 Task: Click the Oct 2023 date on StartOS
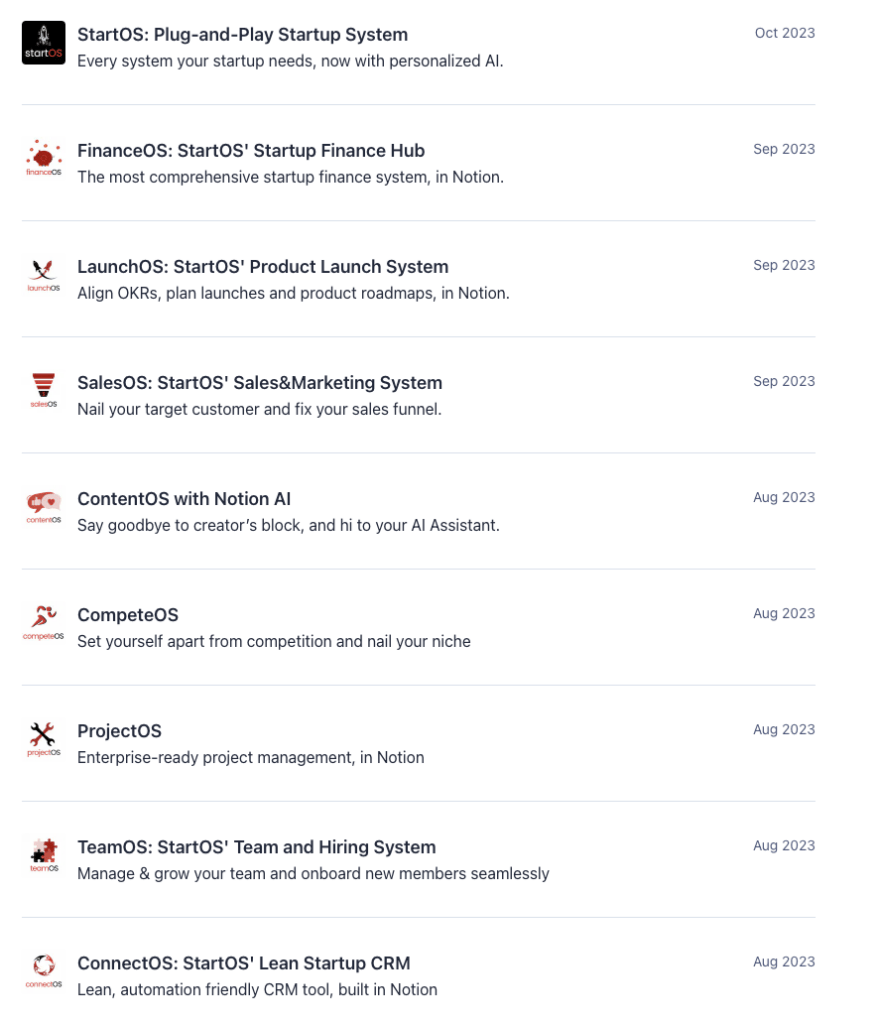(x=785, y=33)
